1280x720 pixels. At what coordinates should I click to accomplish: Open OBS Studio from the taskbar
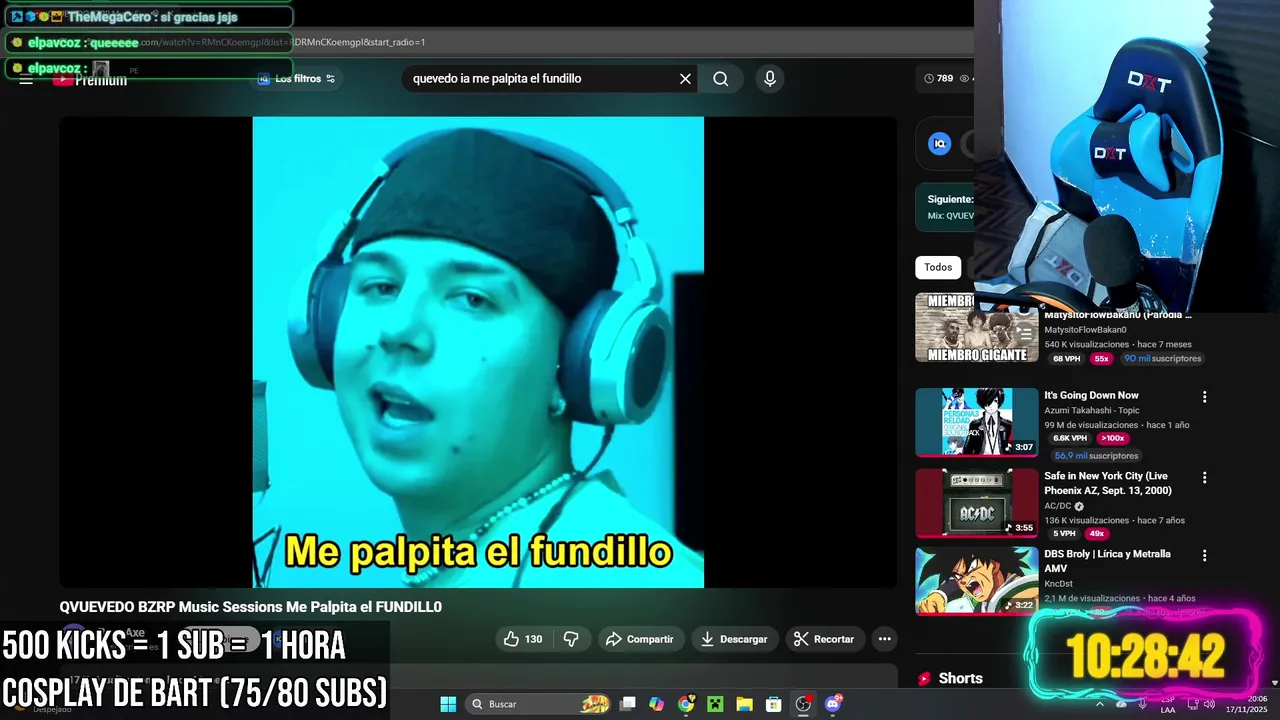803,704
